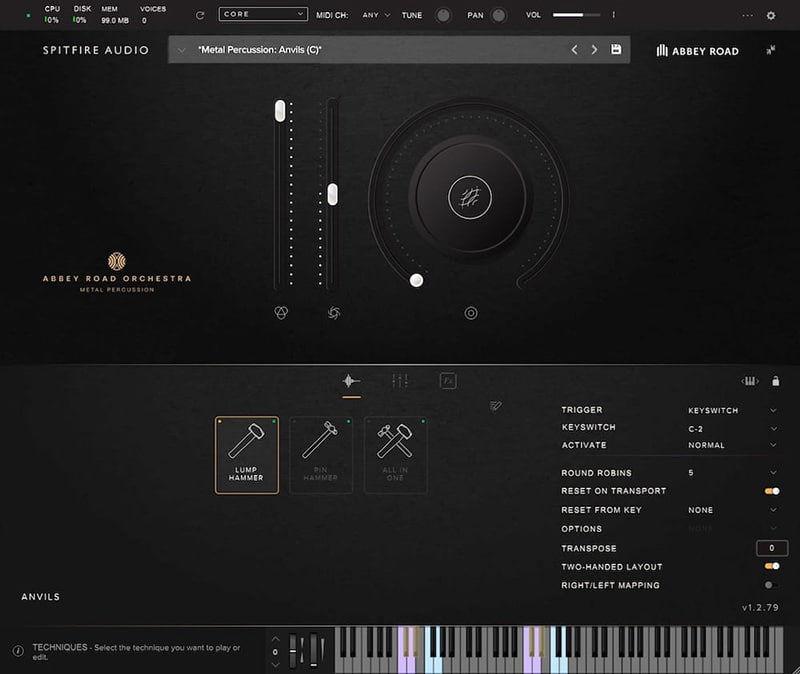Image resolution: width=800 pixels, height=674 pixels.
Task: Click the large knob's white indicator dot
Action: point(416,280)
